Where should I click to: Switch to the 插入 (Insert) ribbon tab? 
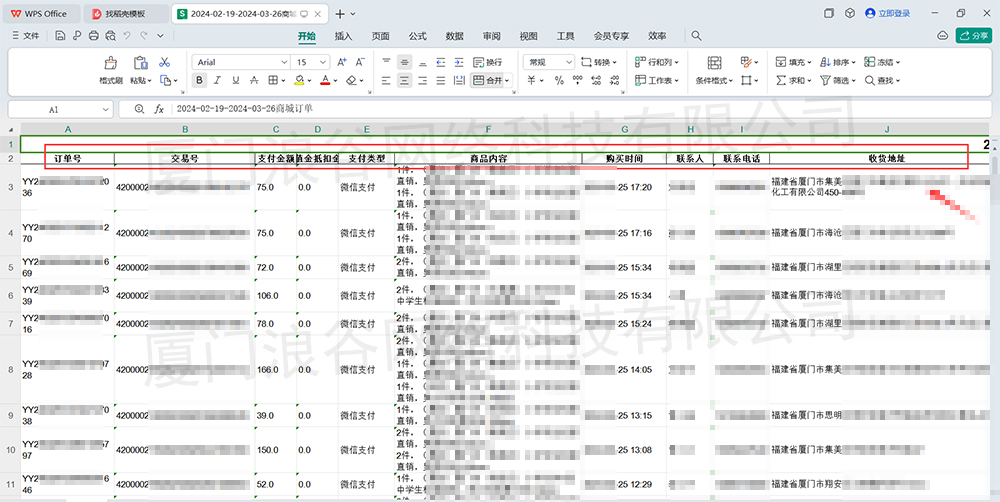coord(344,36)
